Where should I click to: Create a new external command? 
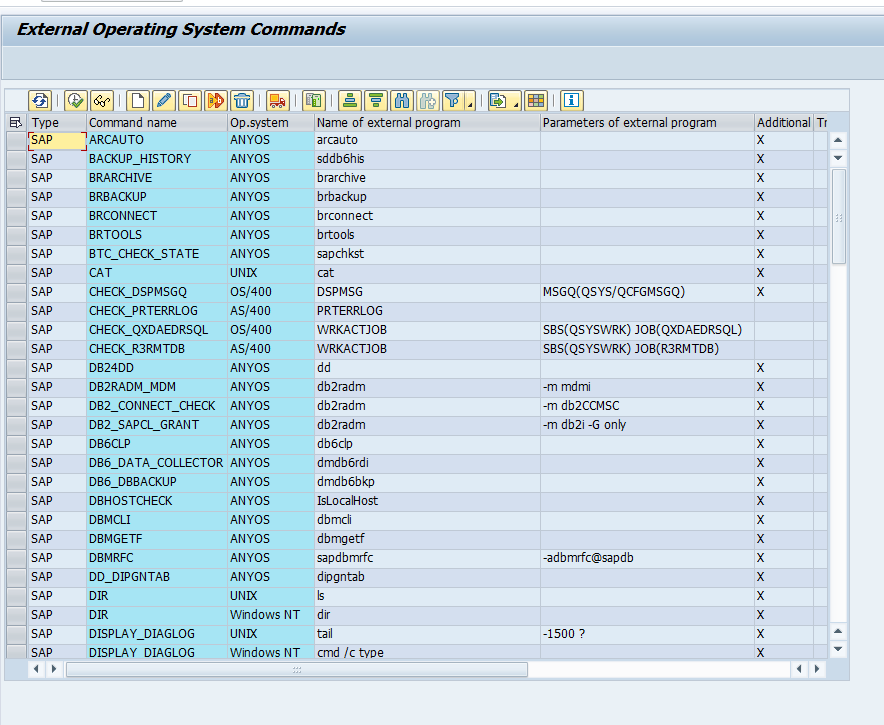tap(136, 100)
